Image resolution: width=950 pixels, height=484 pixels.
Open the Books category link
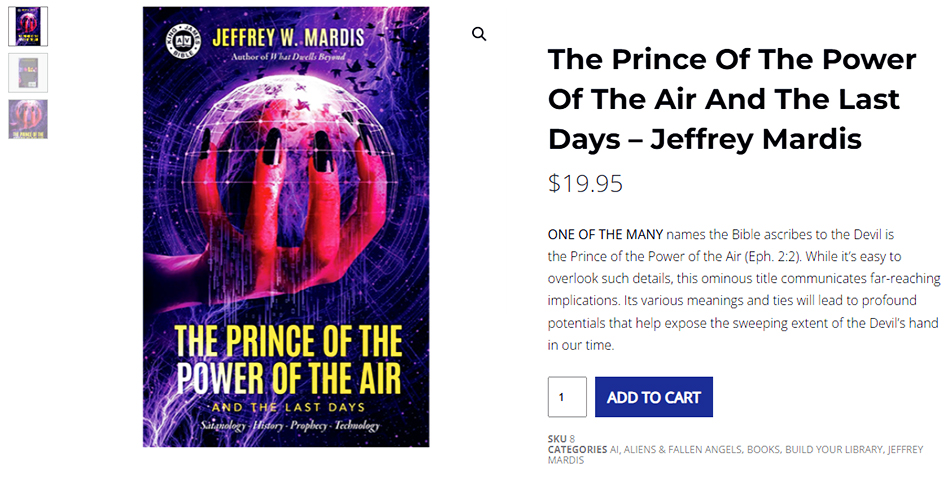pos(764,450)
